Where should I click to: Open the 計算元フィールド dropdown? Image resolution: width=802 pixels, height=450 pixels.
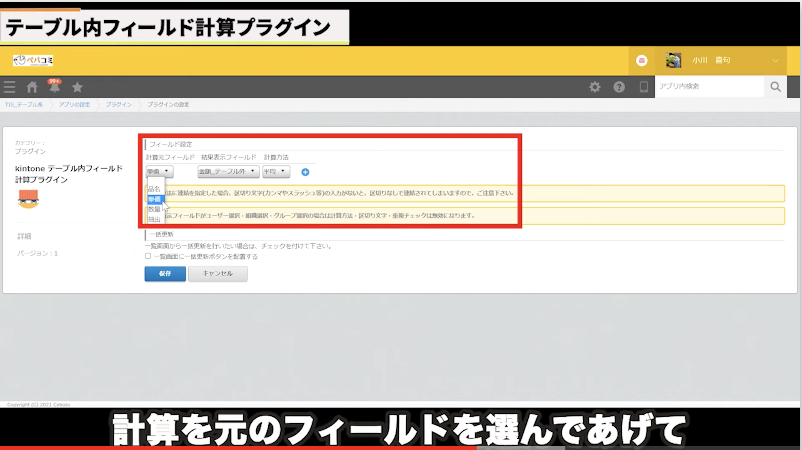[x=159, y=172]
